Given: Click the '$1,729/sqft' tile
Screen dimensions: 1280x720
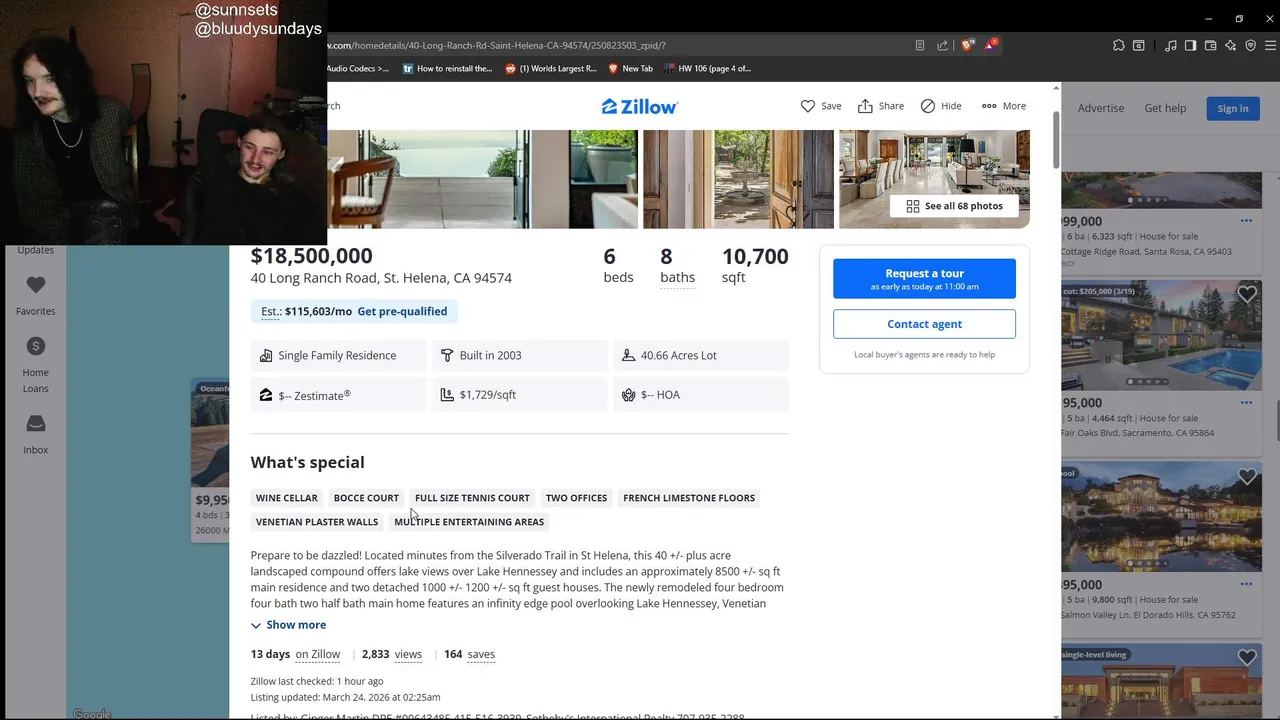Looking at the screenshot, I should pos(520,395).
